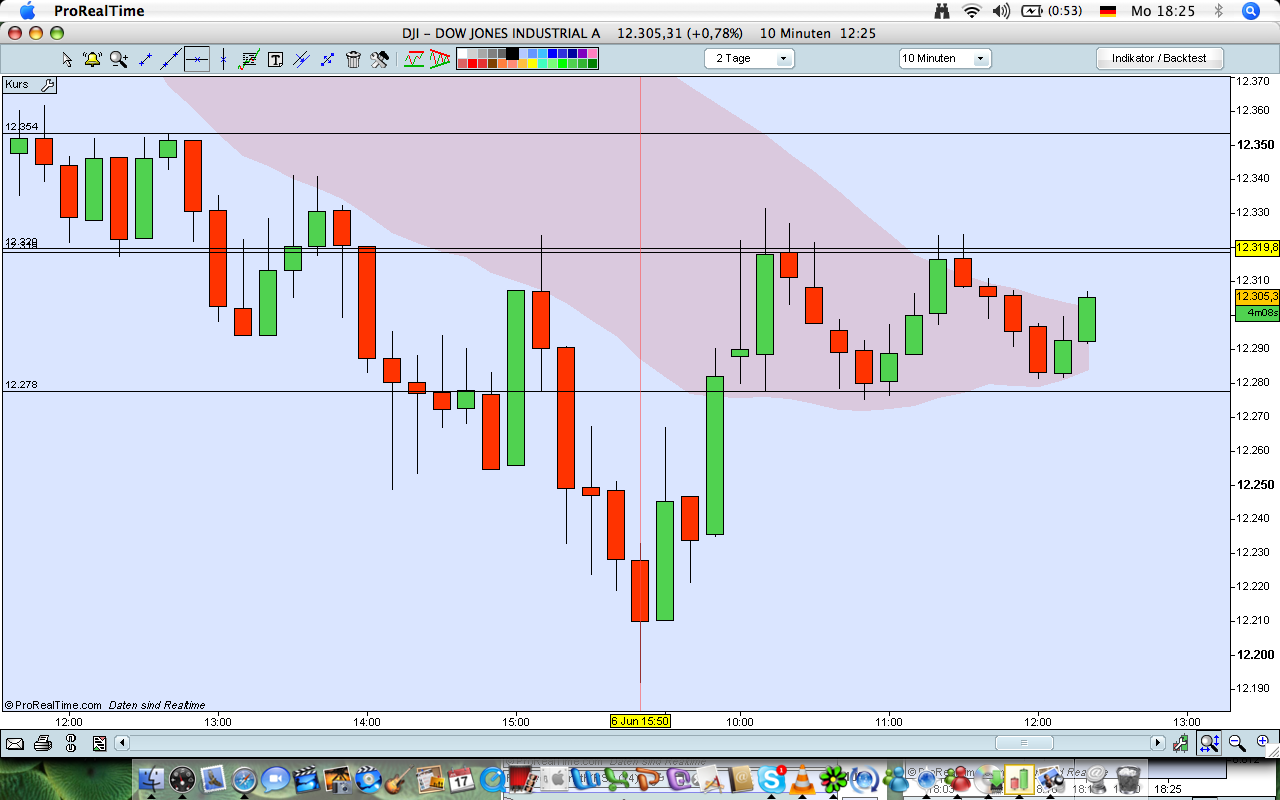
Task: Open the ProRealTime.com link
Action: click(53, 705)
